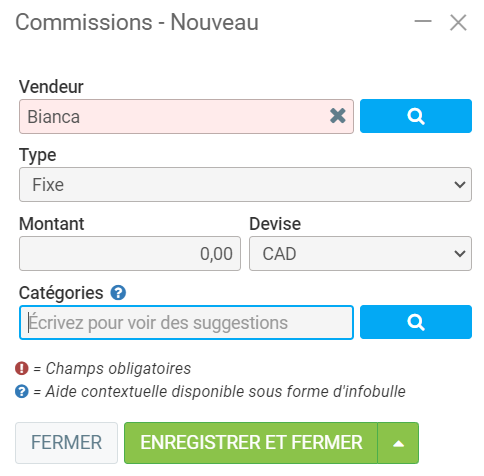Click inside the Vendeur field containing Bianca
Screen dimensions: 484x476
coord(173,116)
